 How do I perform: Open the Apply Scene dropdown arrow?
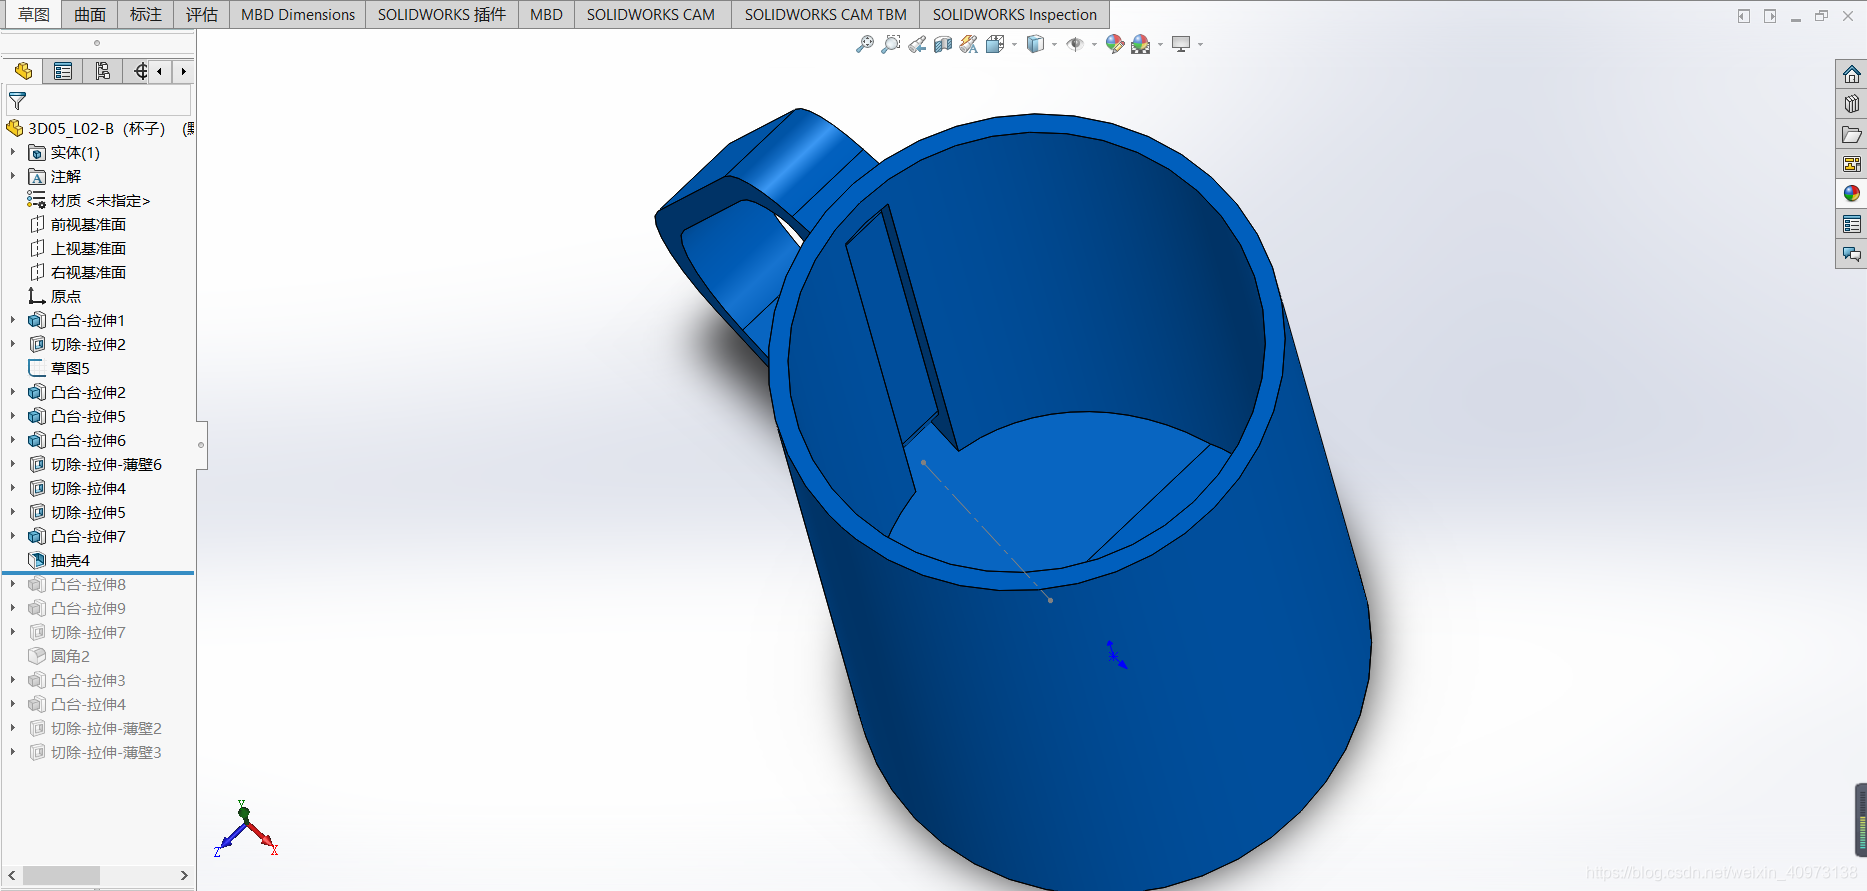1160,44
